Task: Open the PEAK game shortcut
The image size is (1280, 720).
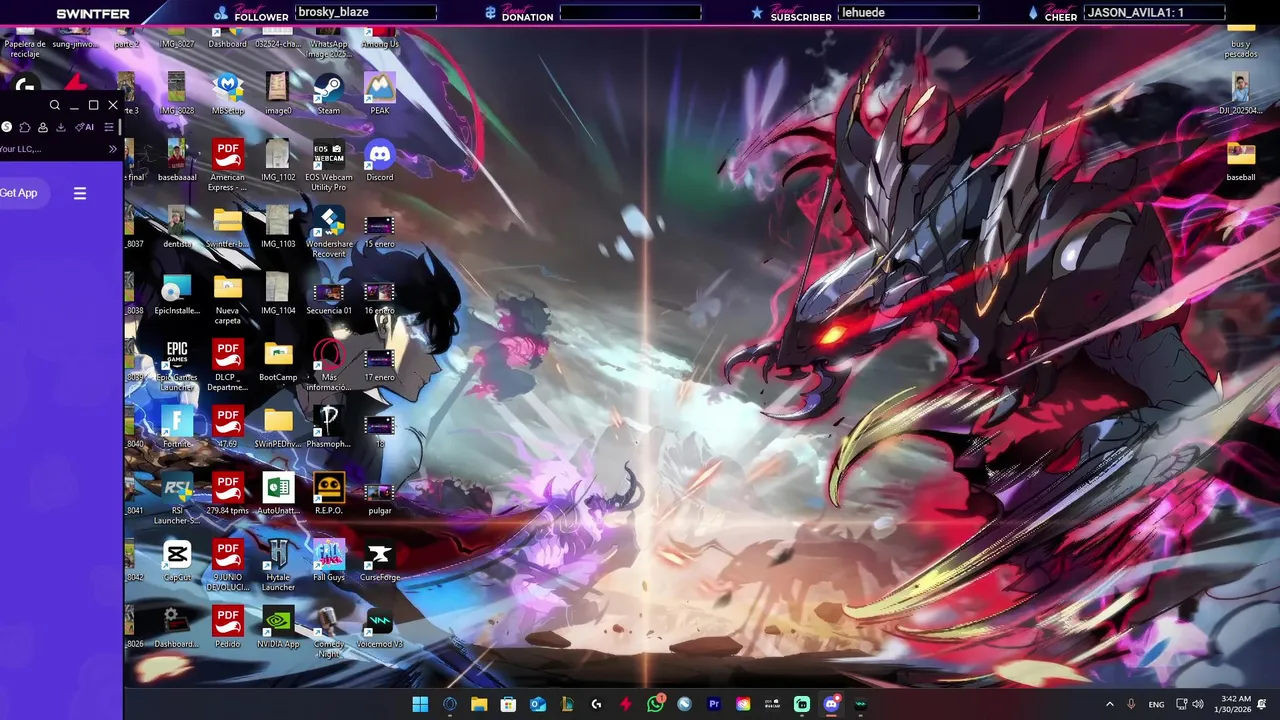Action: click(x=379, y=94)
